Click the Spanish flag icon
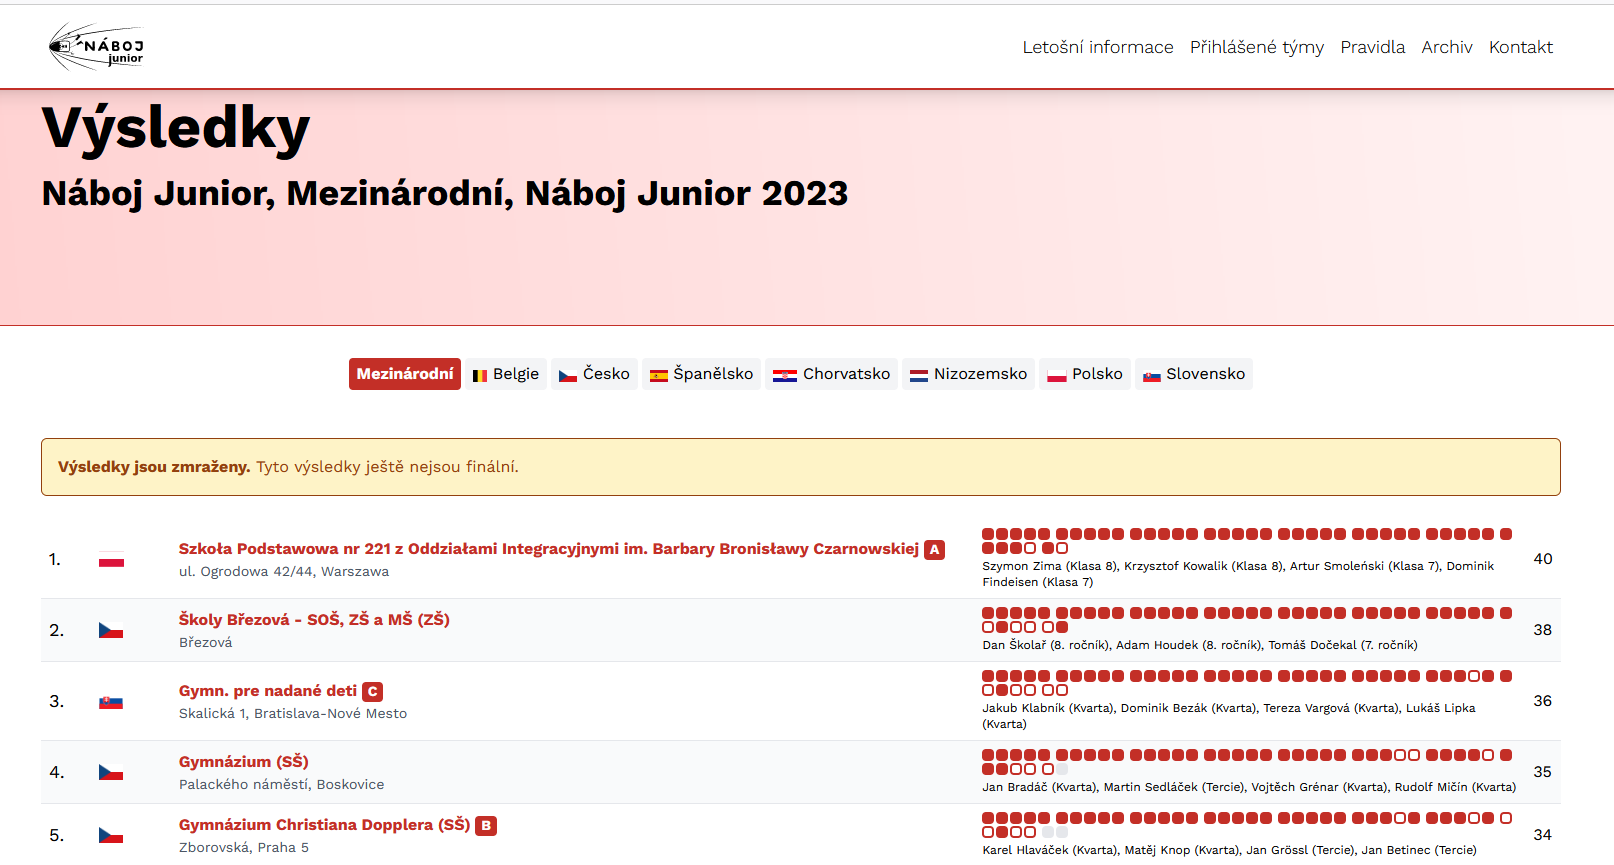 [659, 375]
